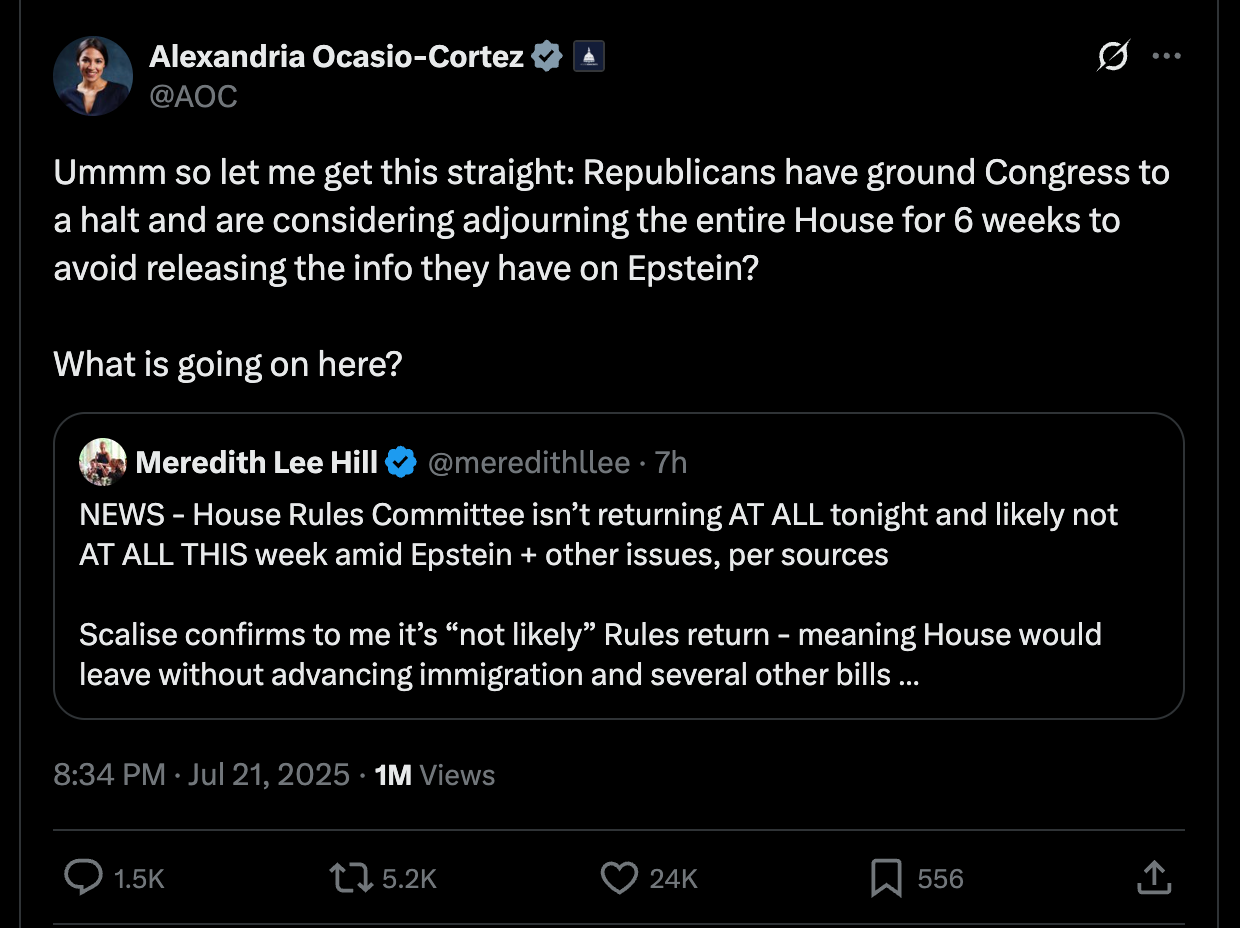The height and width of the screenshot is (928, 1240).
Task: Open @meredithllee's profile link
Action: [529, 462]
